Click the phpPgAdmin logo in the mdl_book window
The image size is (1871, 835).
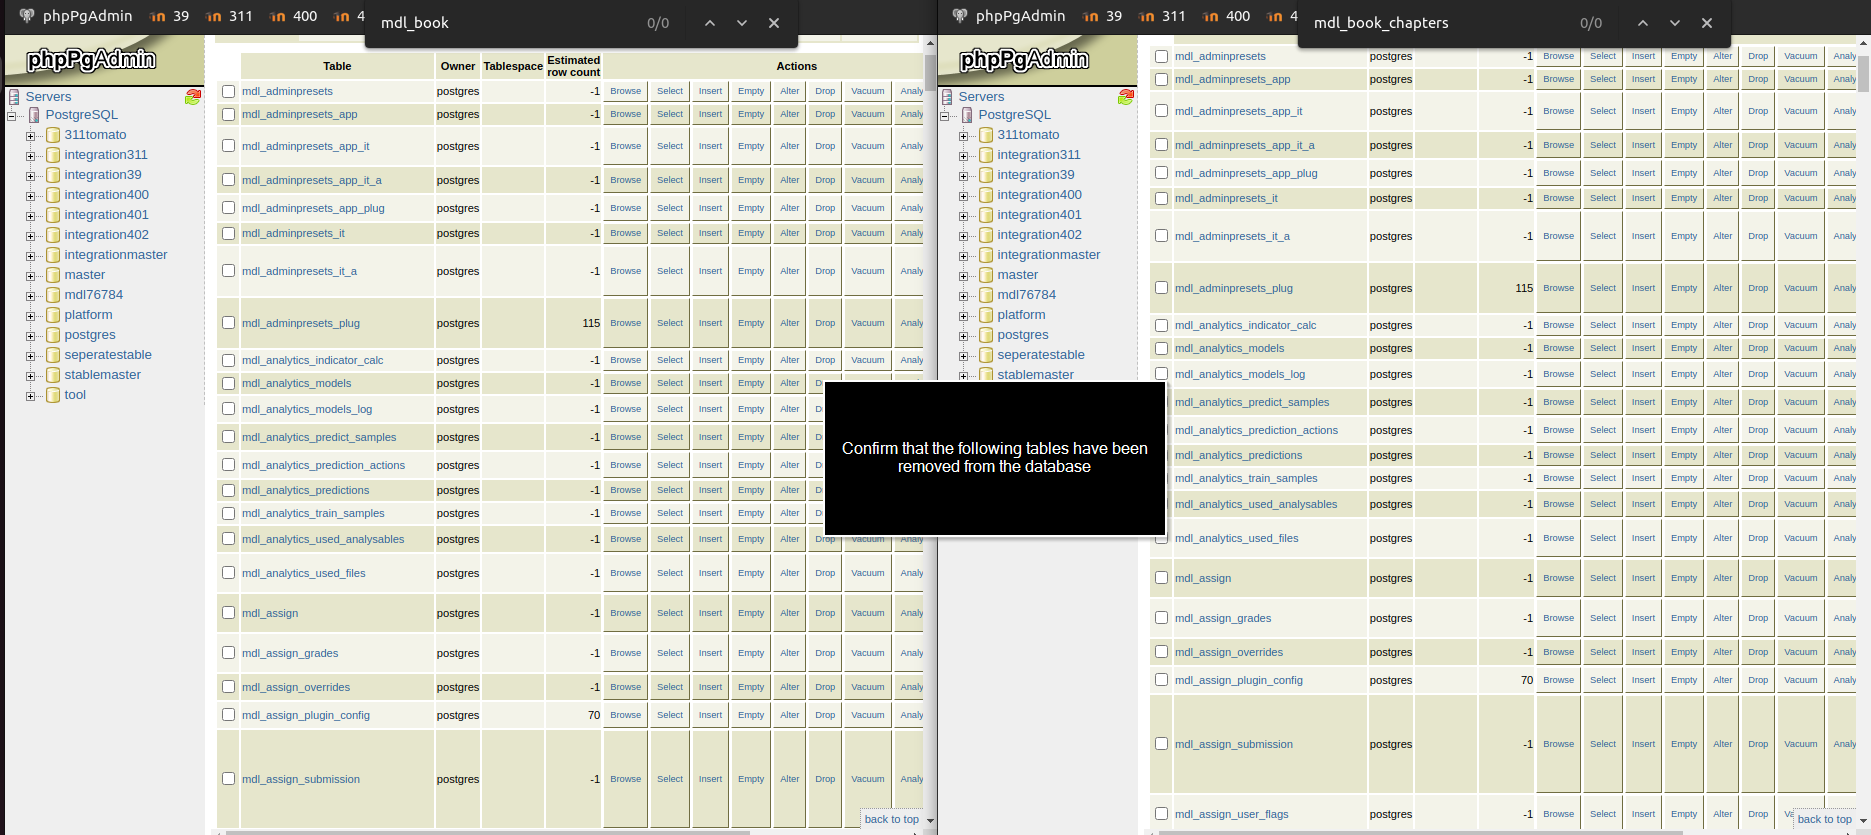(x=91, y=60)
